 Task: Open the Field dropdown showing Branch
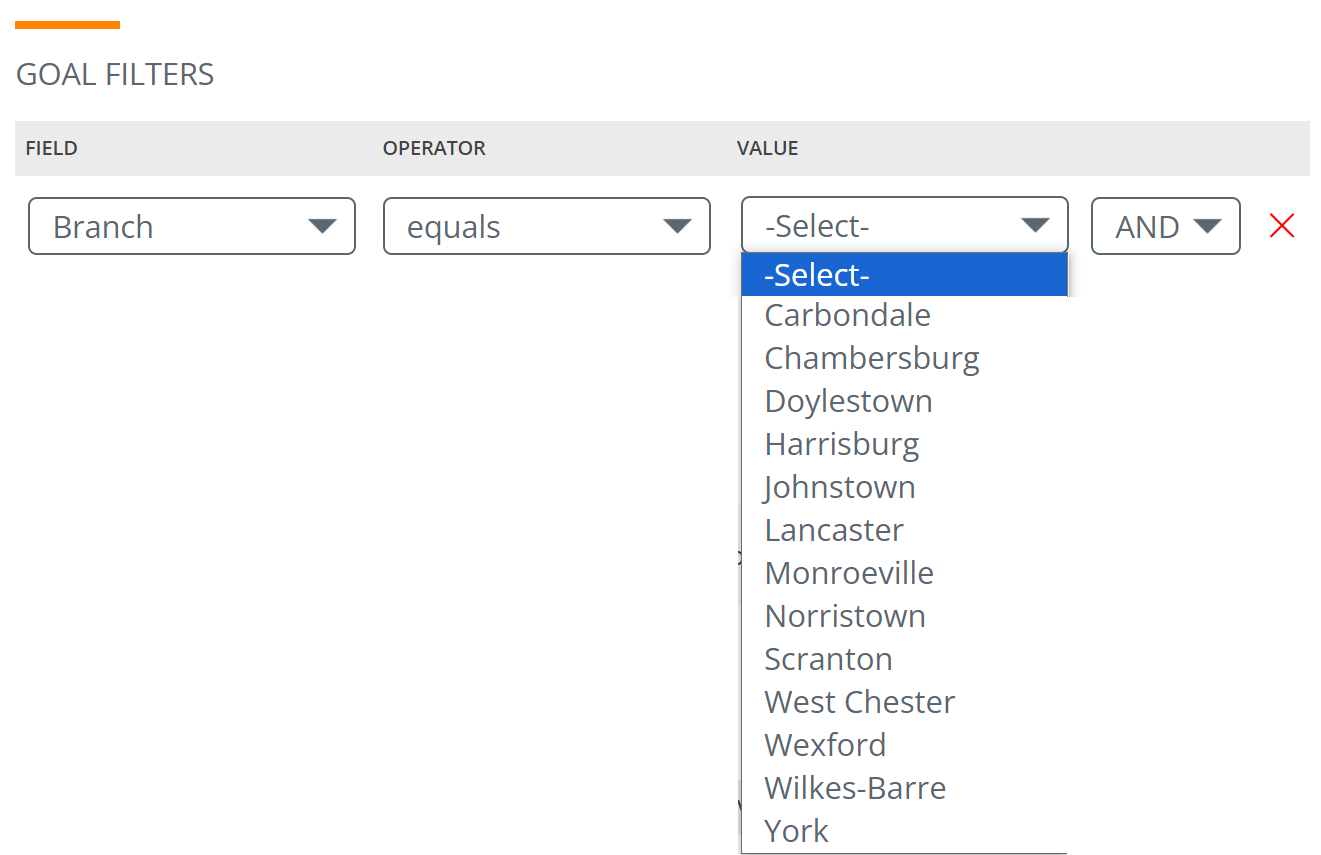[192, 226]
